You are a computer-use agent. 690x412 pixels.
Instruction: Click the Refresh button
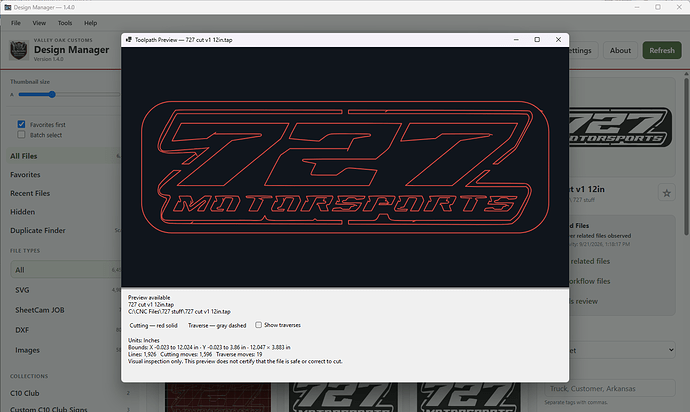click(x=662, y=51)
